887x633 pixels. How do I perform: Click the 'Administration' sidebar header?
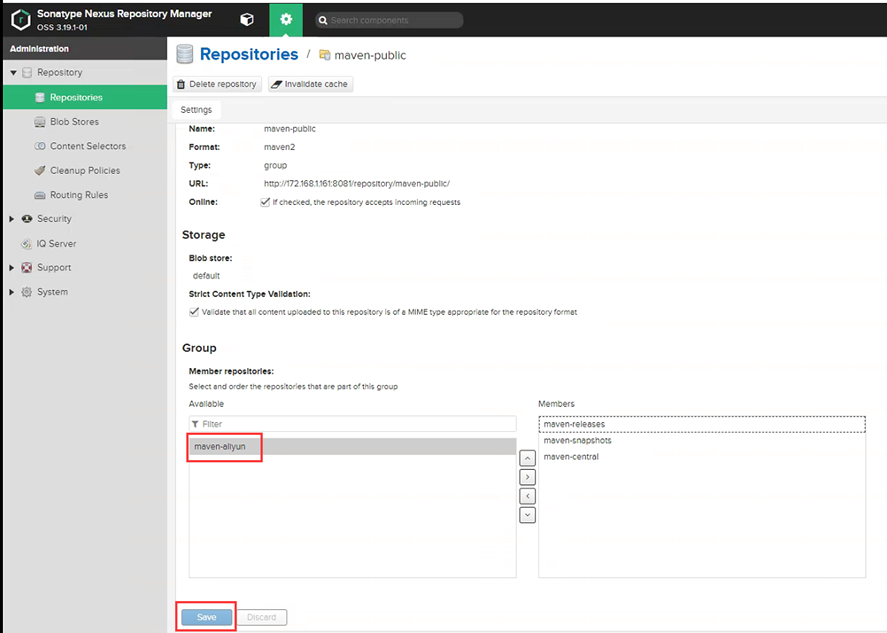click(39, 49)
